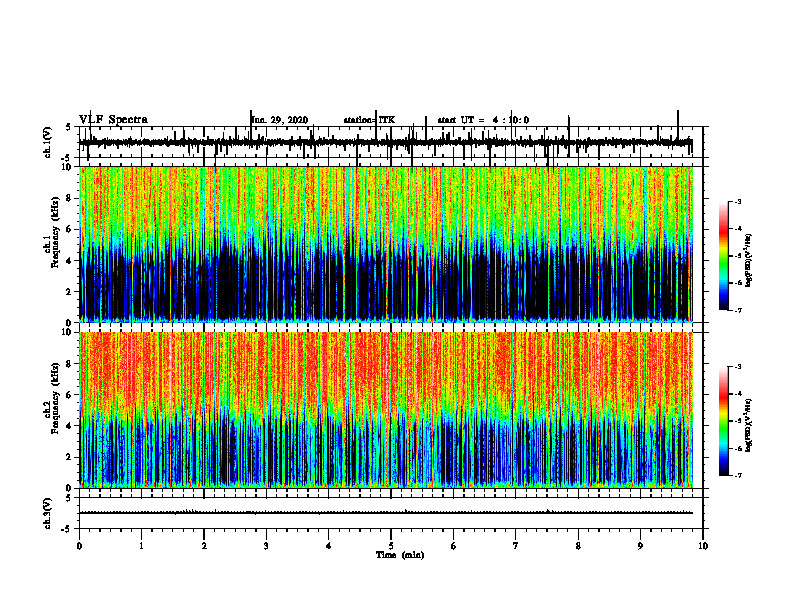Click the ch.1 spectrogram color scale bar
The height and width of the screenshot is (612, 792).
coord(723,256)
